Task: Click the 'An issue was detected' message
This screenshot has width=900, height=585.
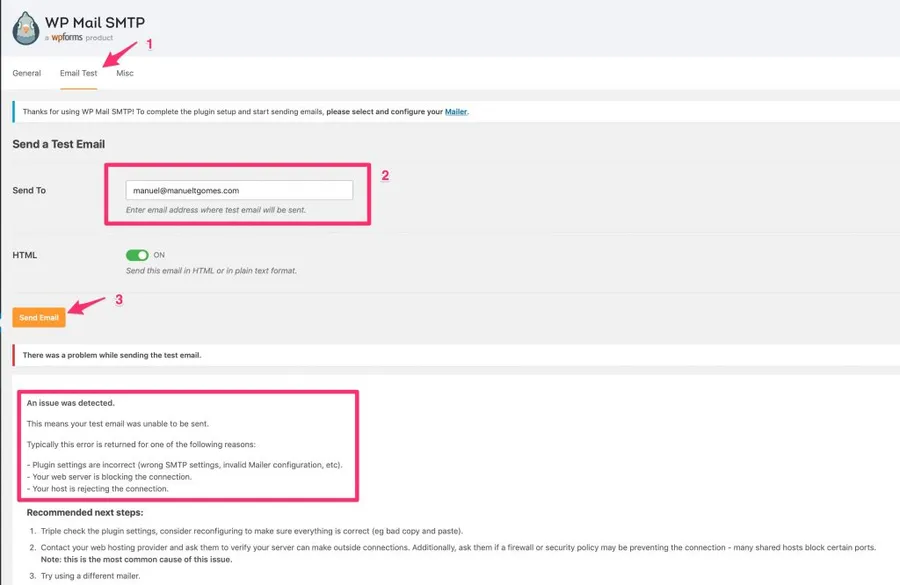Action: [x=71, y=403]
